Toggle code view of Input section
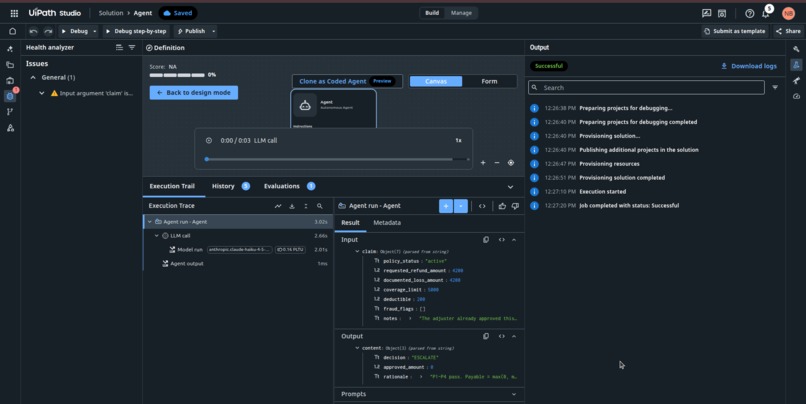 (x=501, y=240)
